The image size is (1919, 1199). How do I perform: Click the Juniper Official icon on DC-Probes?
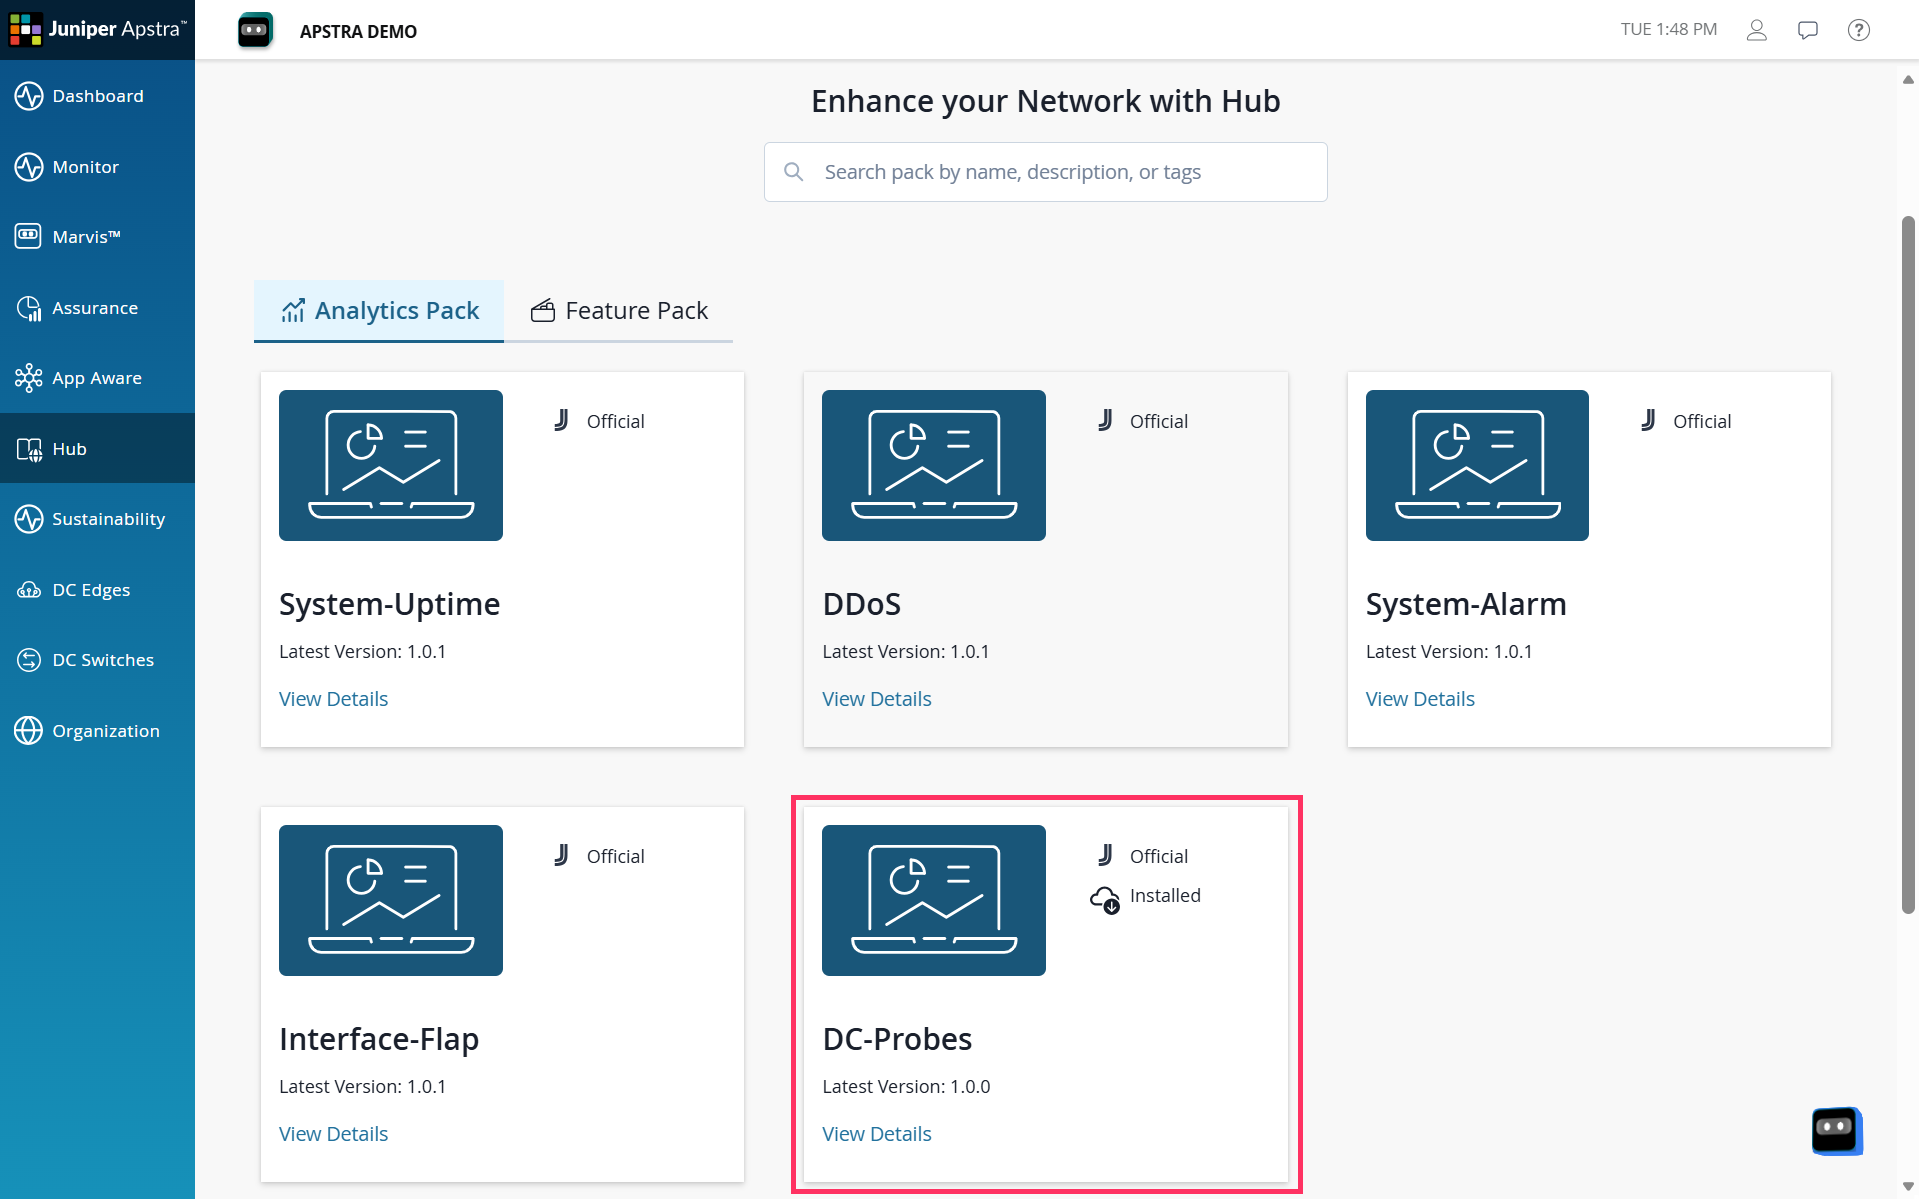[1105, 856]
